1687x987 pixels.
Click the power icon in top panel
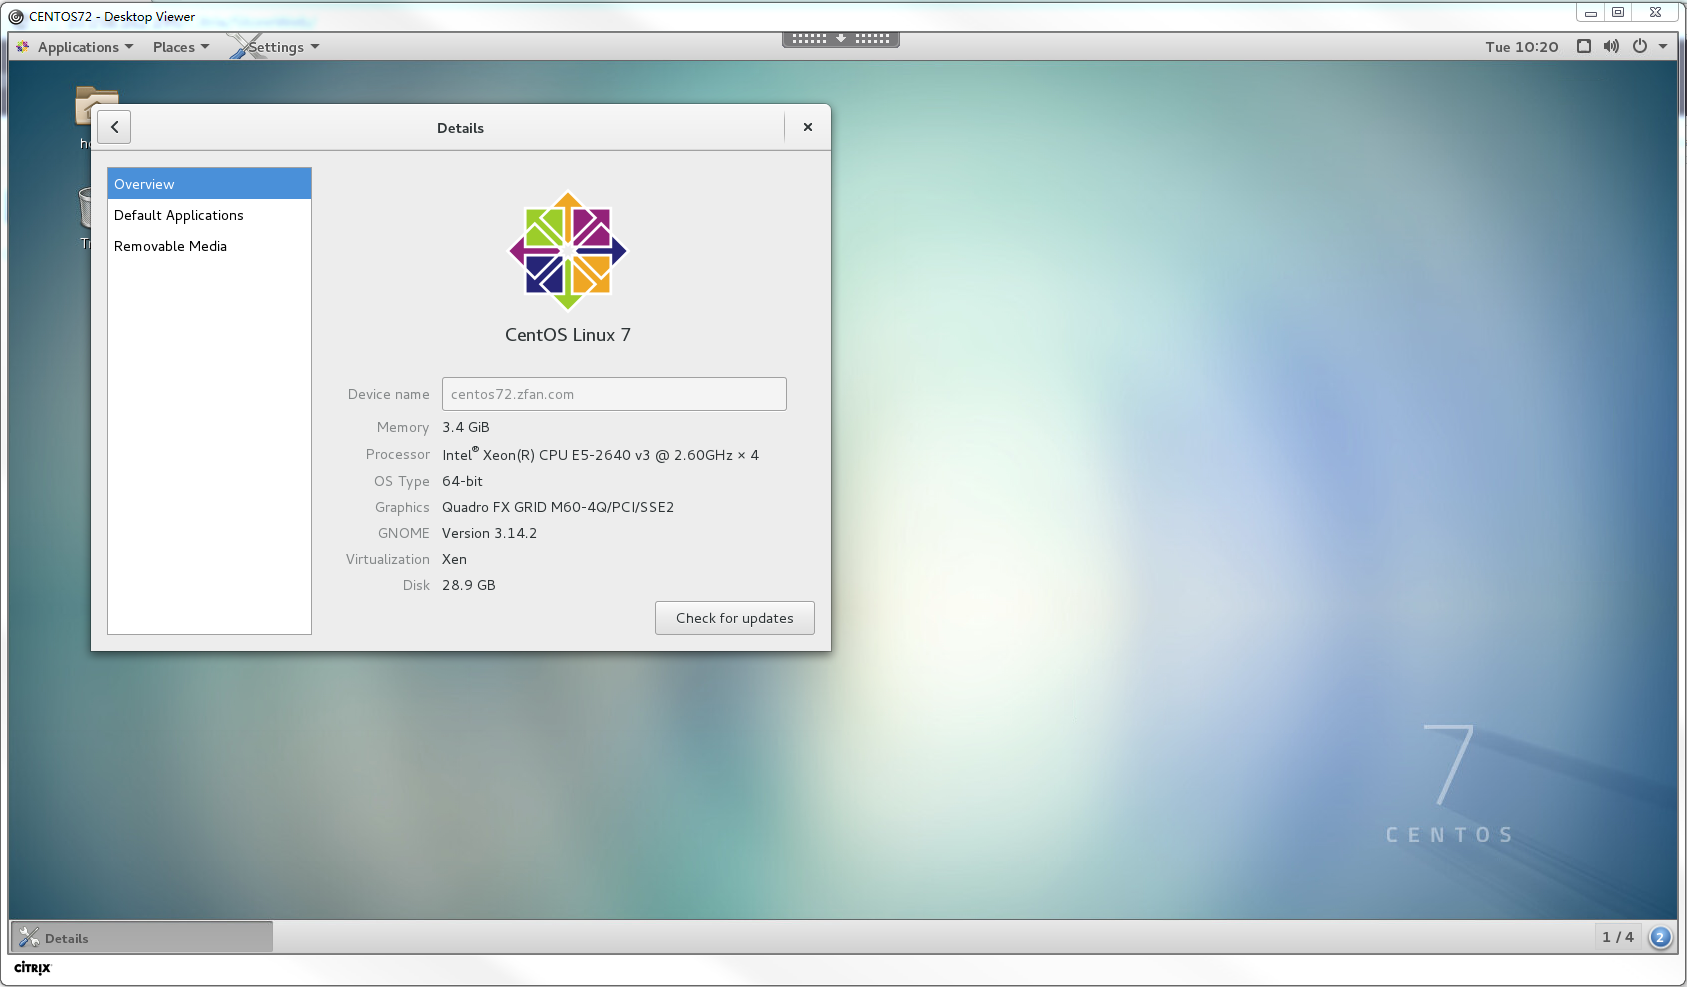1640,47
